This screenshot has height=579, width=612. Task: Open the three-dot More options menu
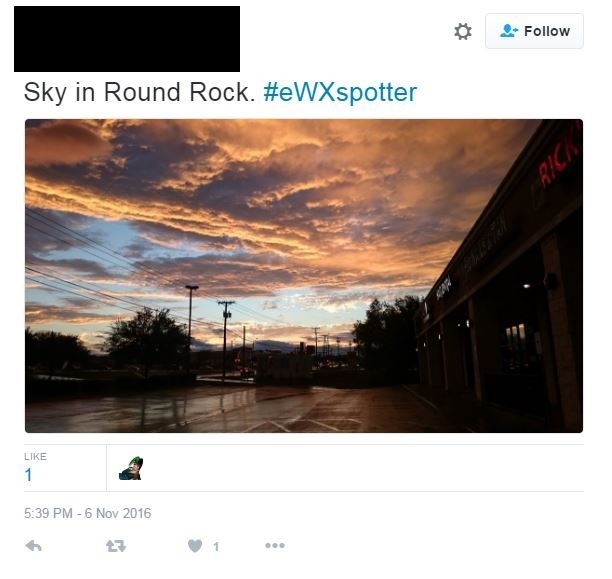(x=275, y=545)
